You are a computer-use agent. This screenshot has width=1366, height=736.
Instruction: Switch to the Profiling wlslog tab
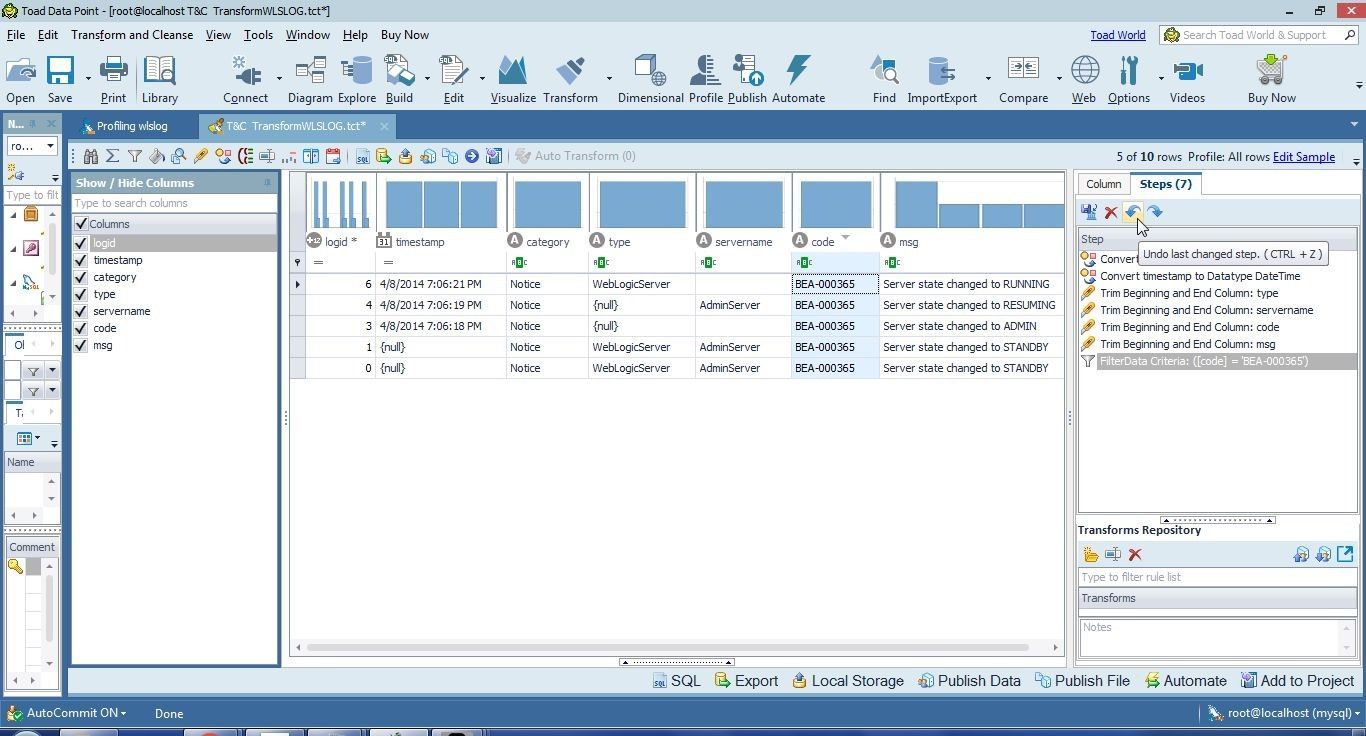click(x=125, y=126)
